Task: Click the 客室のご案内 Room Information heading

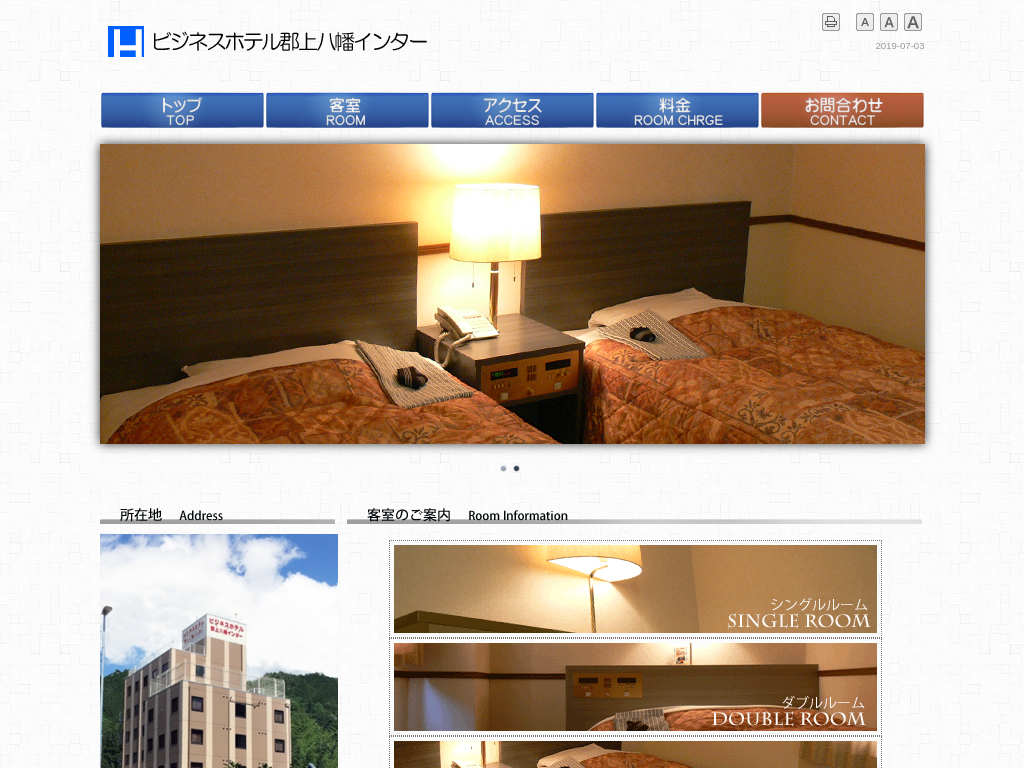Action: (x=468, y=515)
